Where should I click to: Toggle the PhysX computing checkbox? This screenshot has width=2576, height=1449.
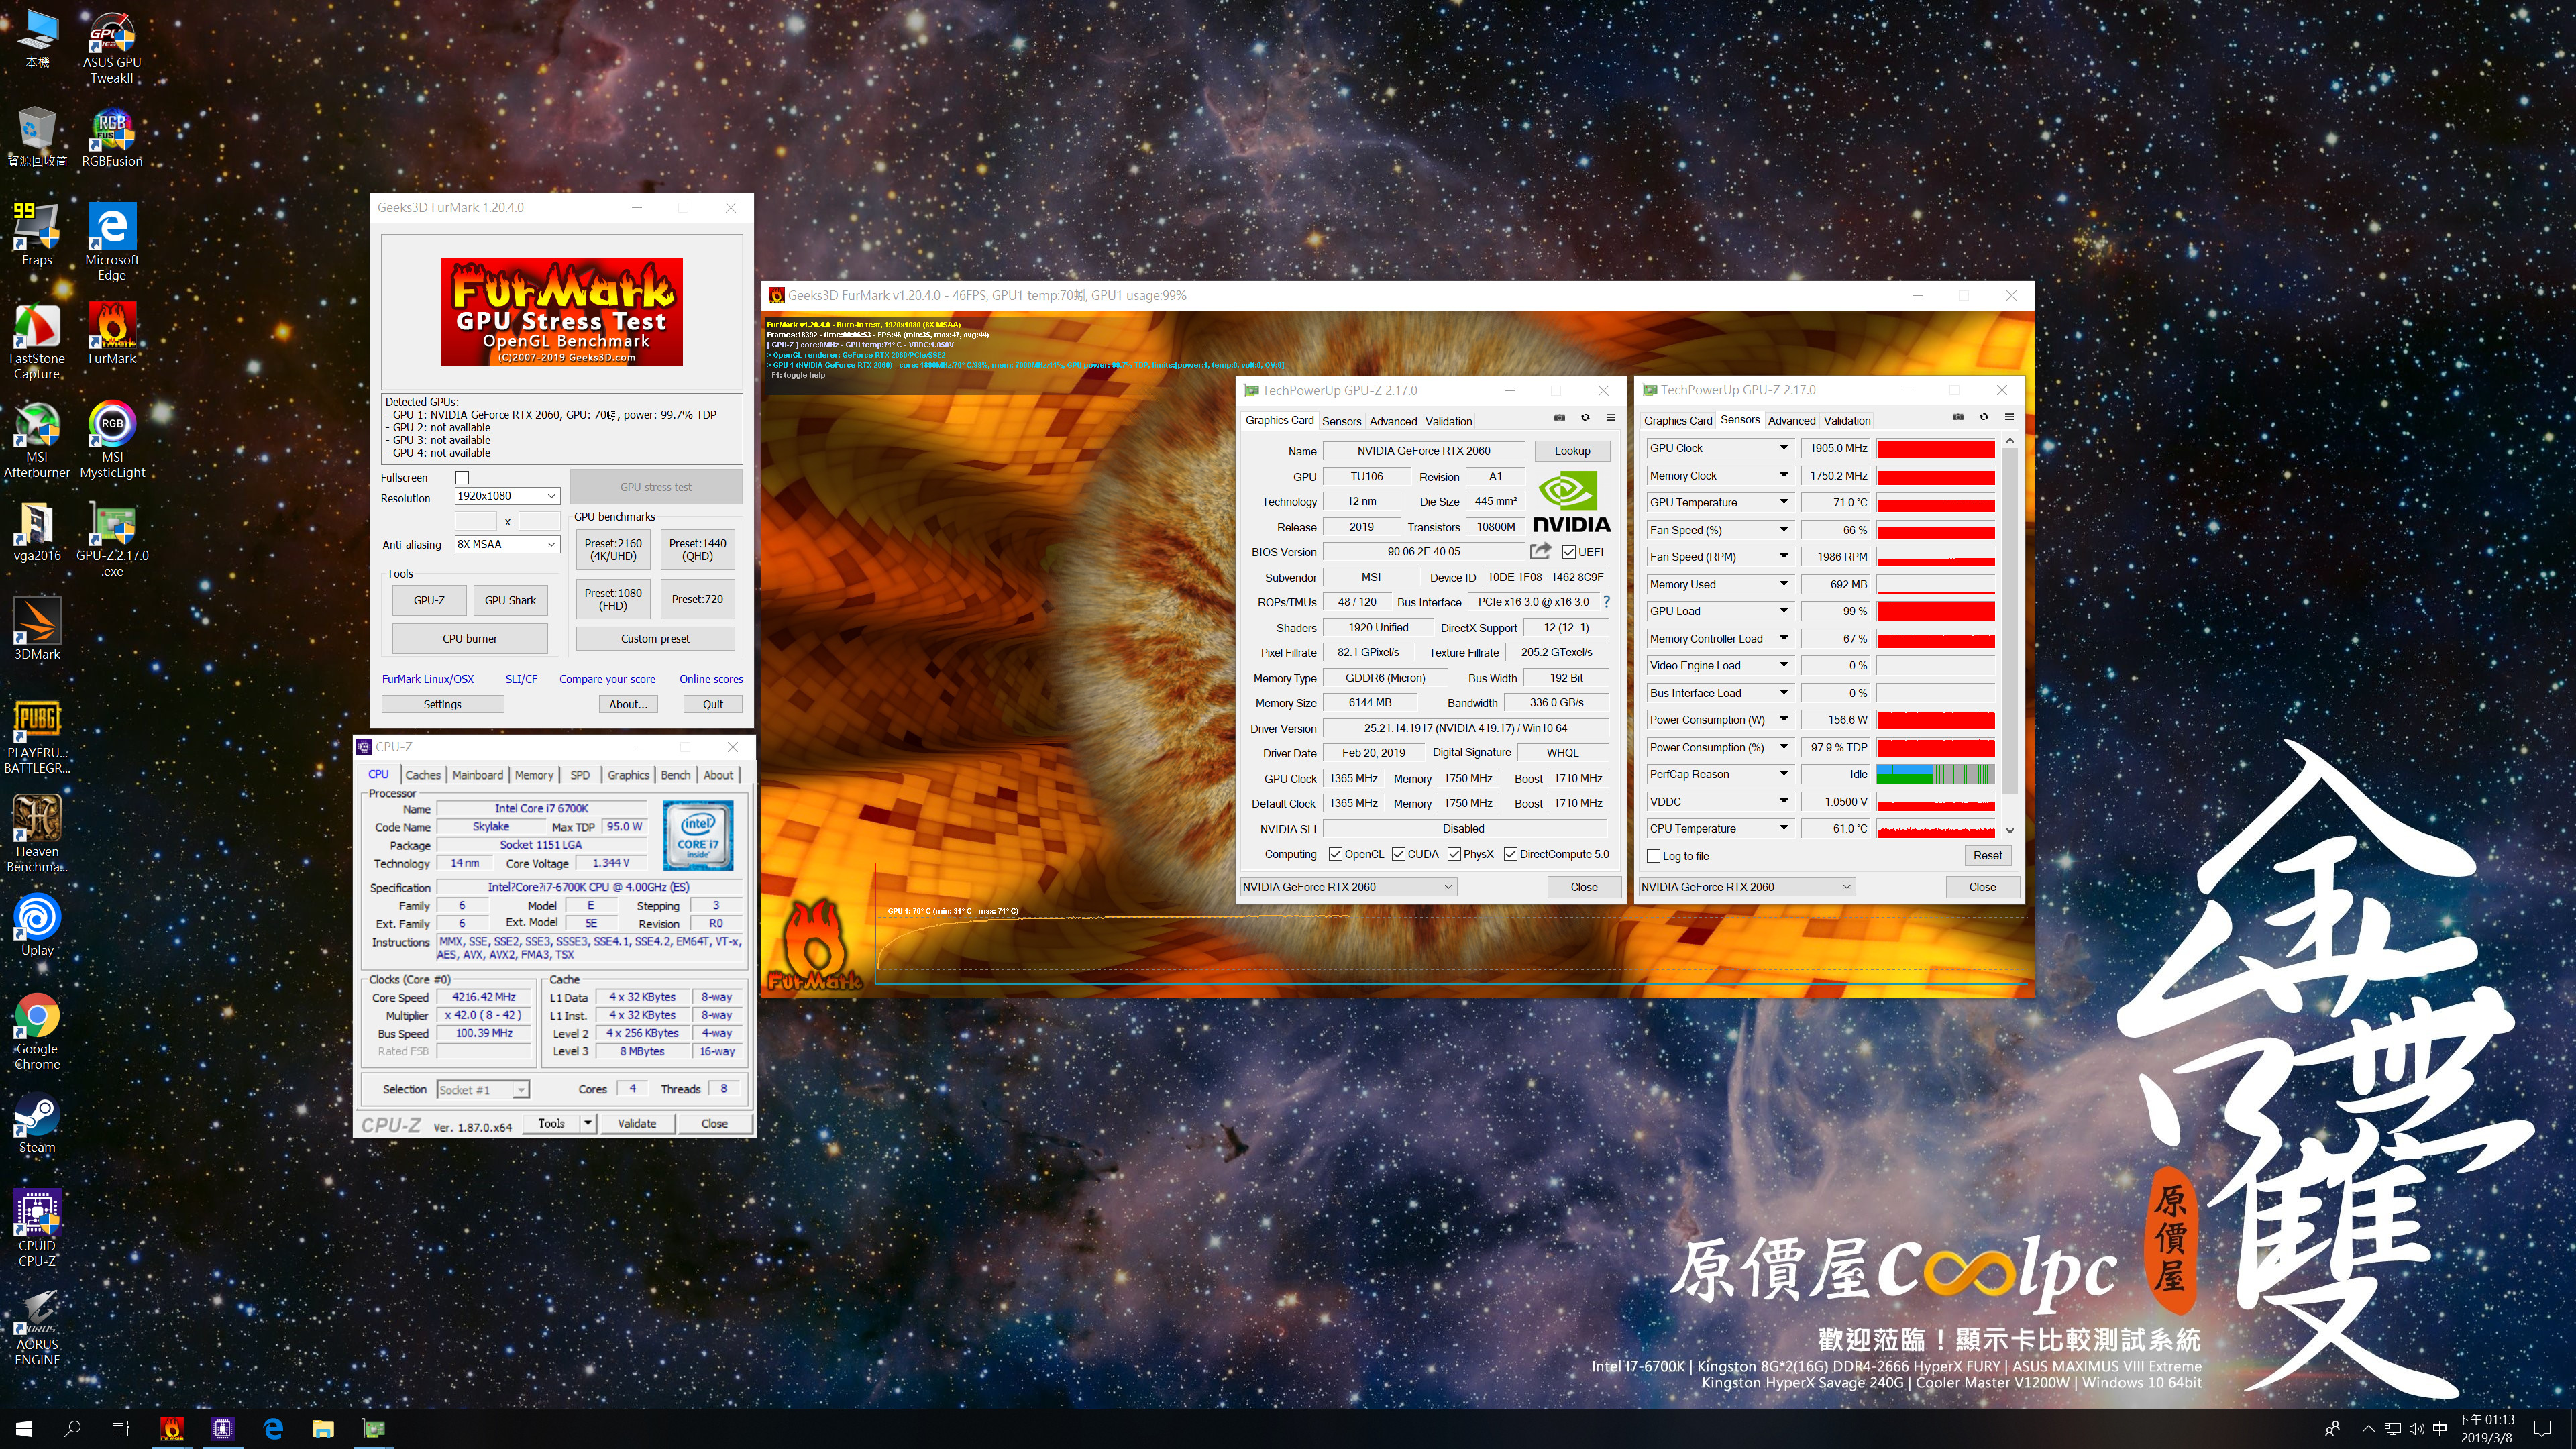(1454, 854)
